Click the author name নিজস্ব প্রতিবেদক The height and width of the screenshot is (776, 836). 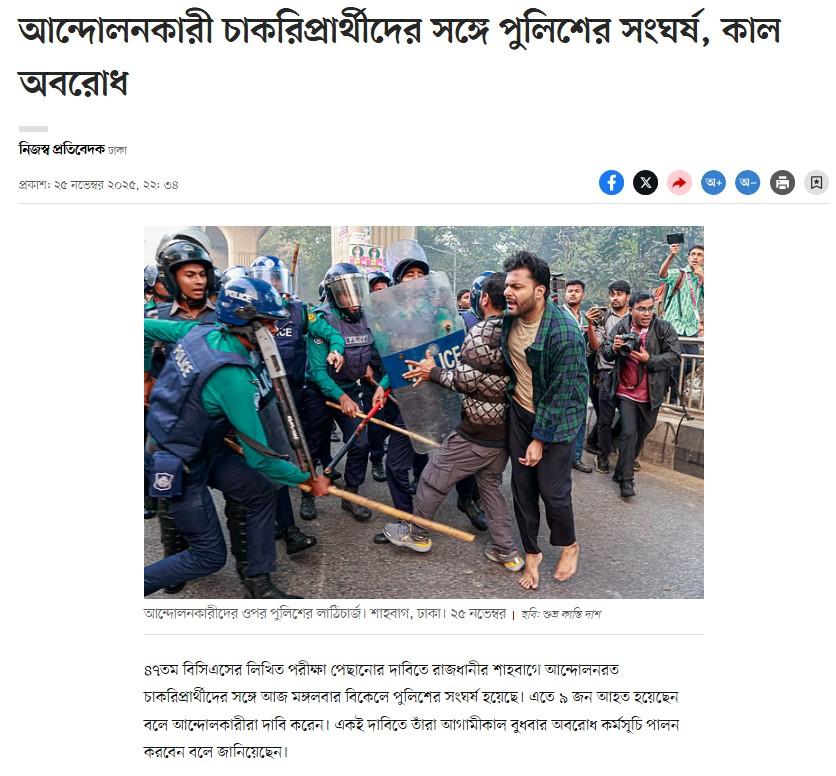[x=62, y=149]
